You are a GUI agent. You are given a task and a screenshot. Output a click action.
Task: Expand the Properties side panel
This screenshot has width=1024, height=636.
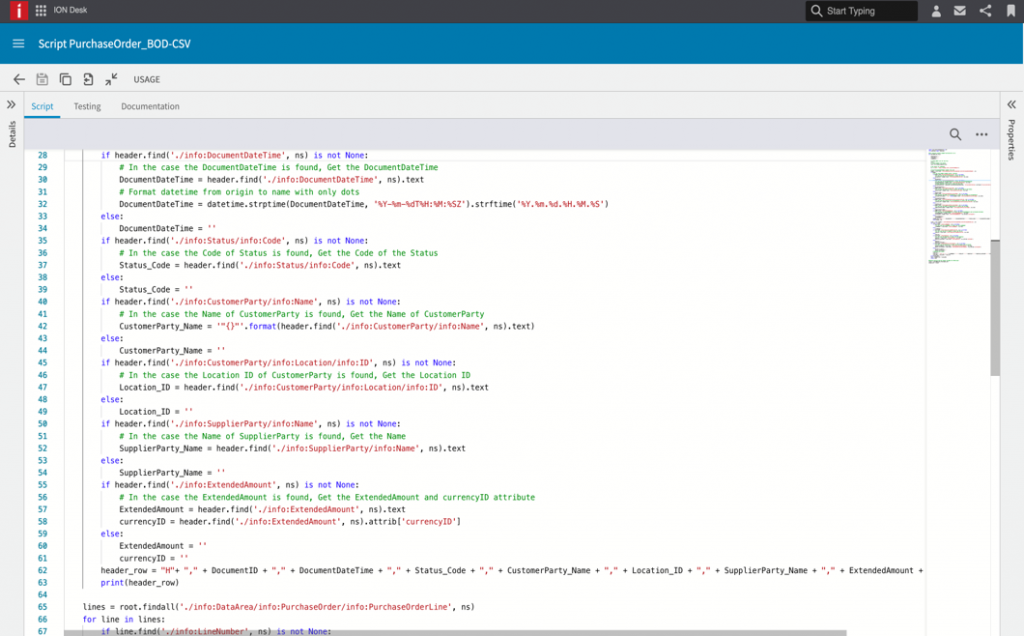1011,104
